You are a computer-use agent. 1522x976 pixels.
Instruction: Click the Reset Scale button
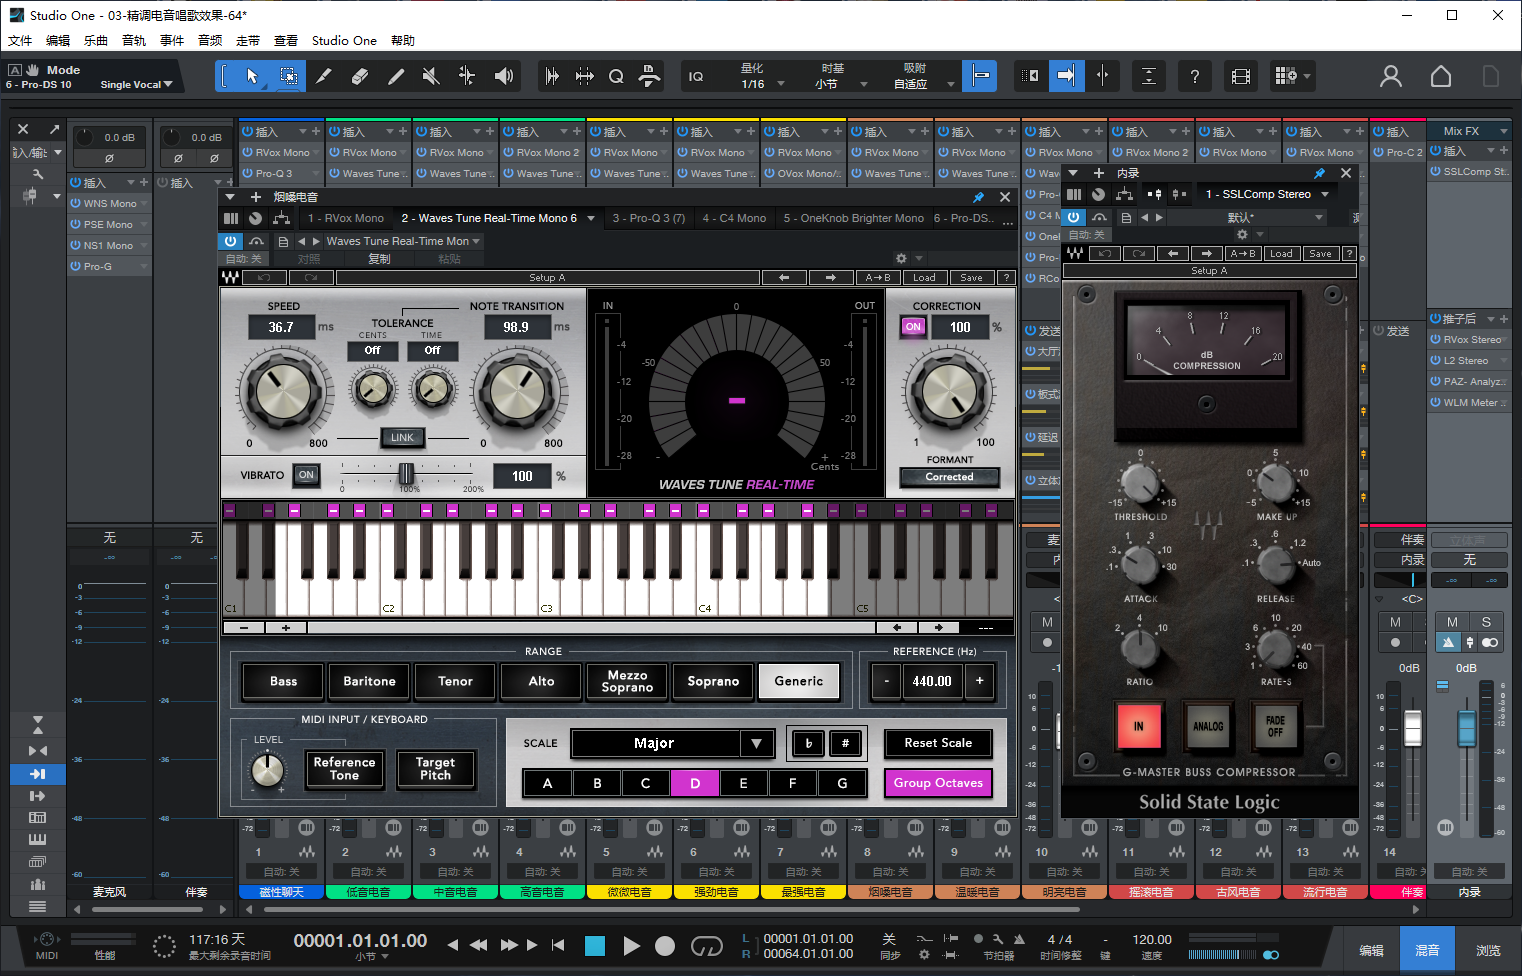point(938,743)
